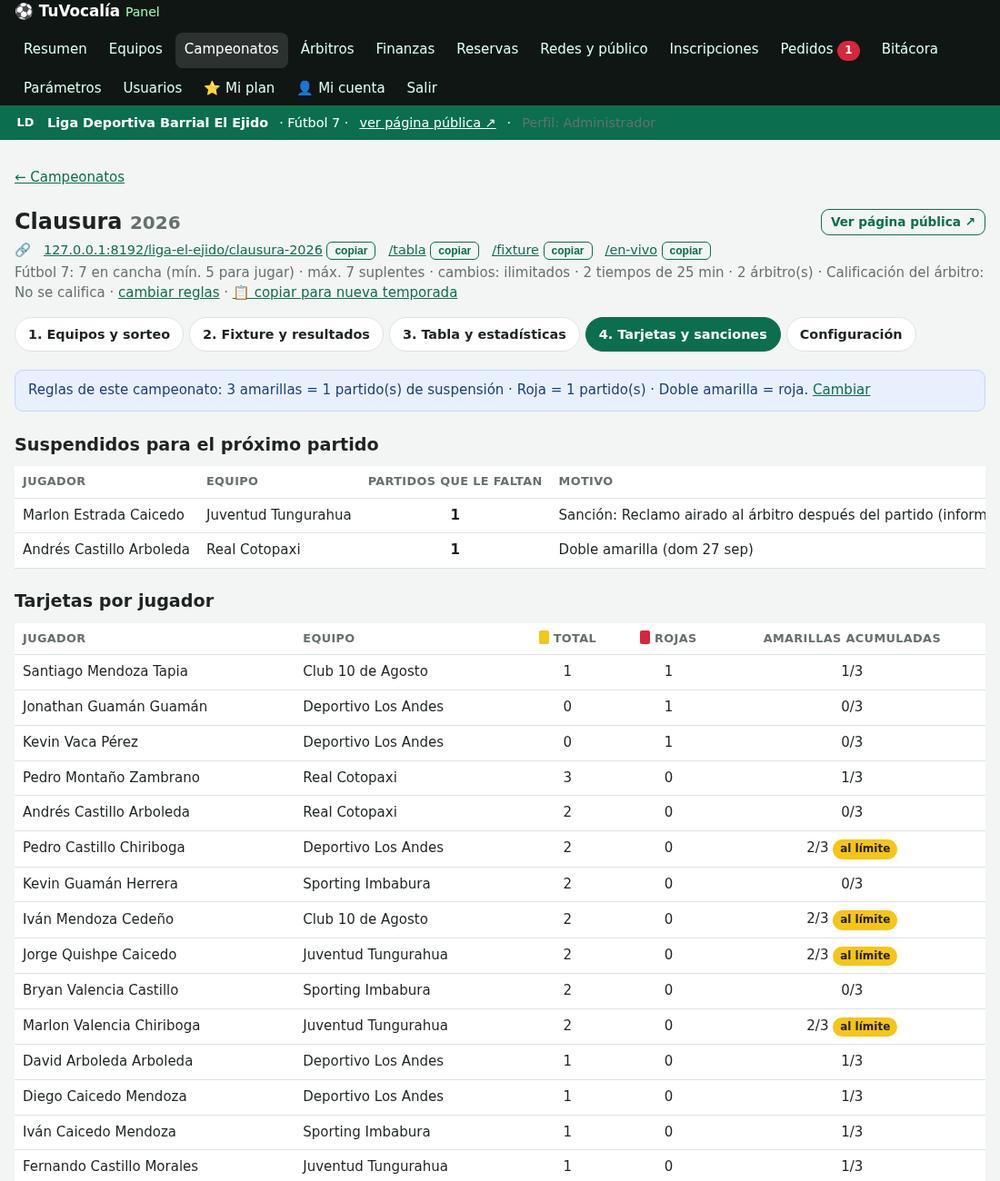Open Parámetros settings
The width and height of the screenshot is (1000, 1181).
[x=62, y=88]
